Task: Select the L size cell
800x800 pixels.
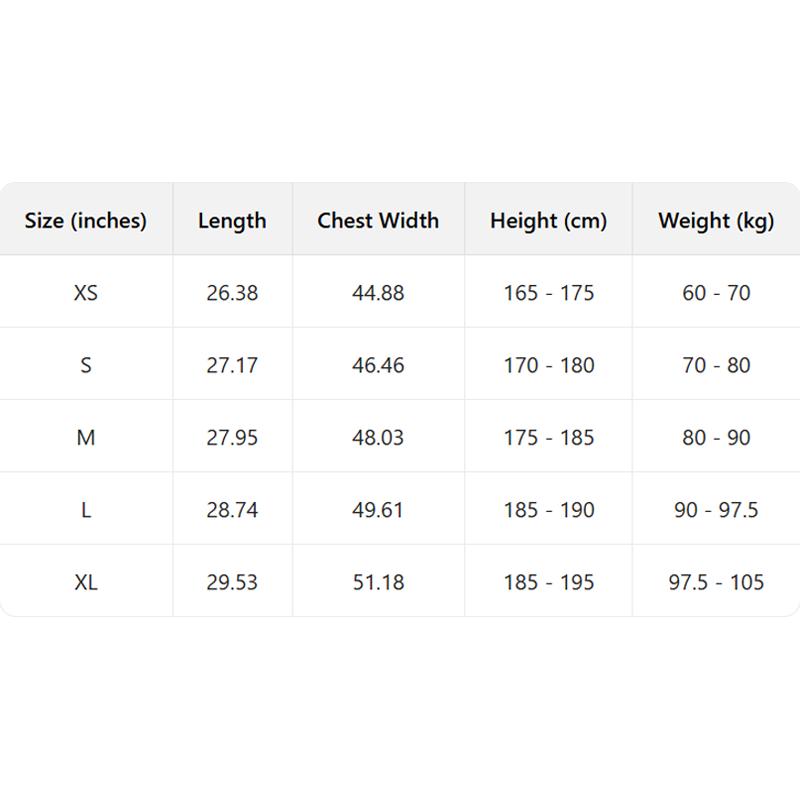Action: click(x=86, y=510)
